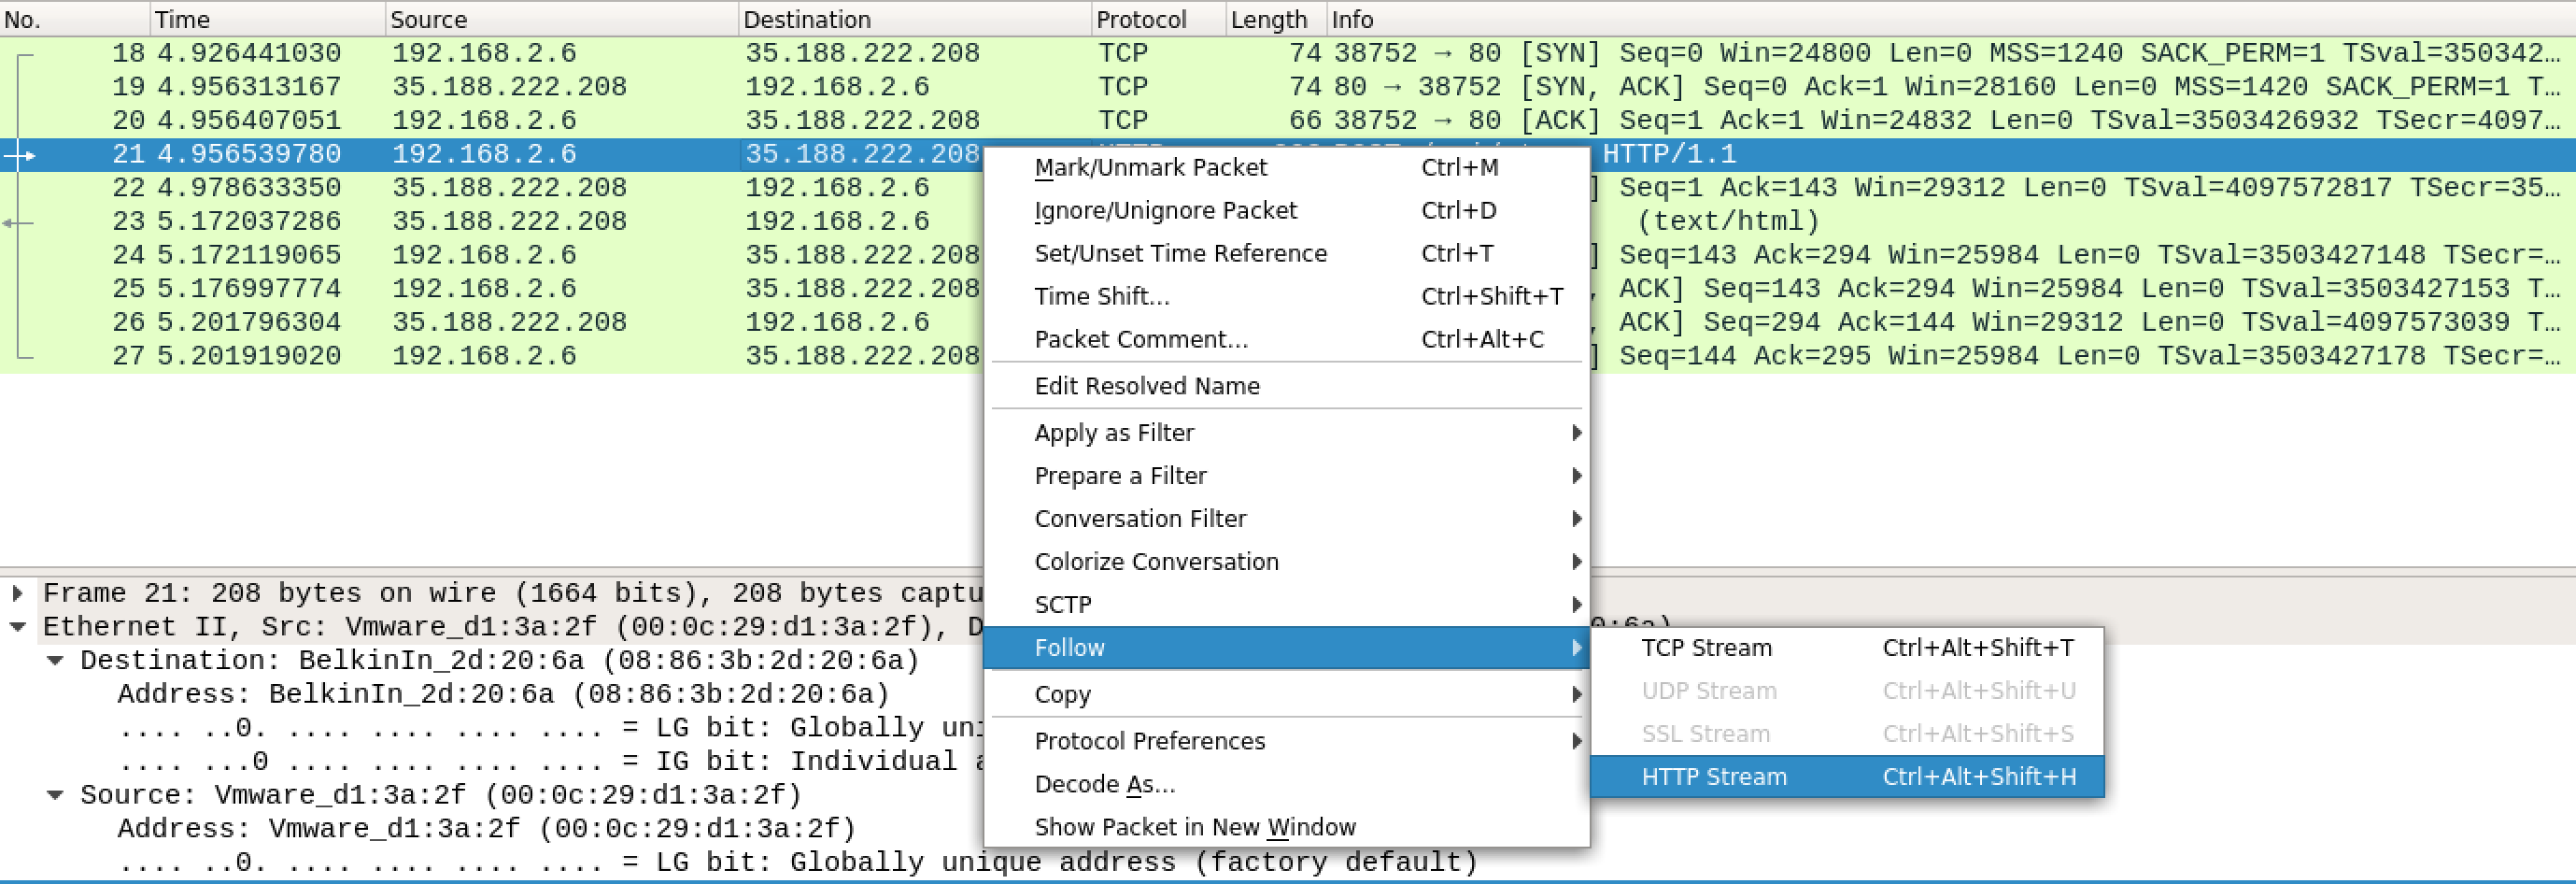The image size is (2576, 884).
Task: Open the Copy submenu
Action: click(1062, 695)
